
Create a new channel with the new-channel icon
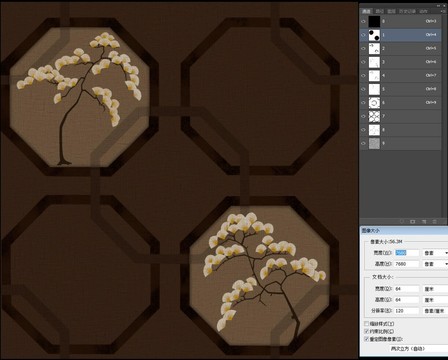(x=424, y=221)
